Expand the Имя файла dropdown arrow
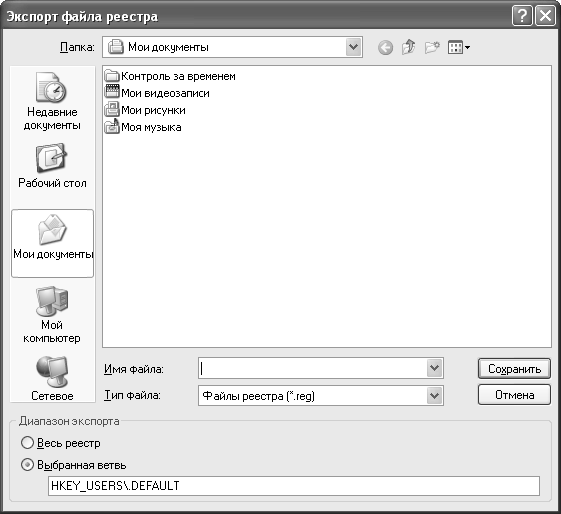Image resolution: width=561 pixels, height=514 pixels. (434, 368)
